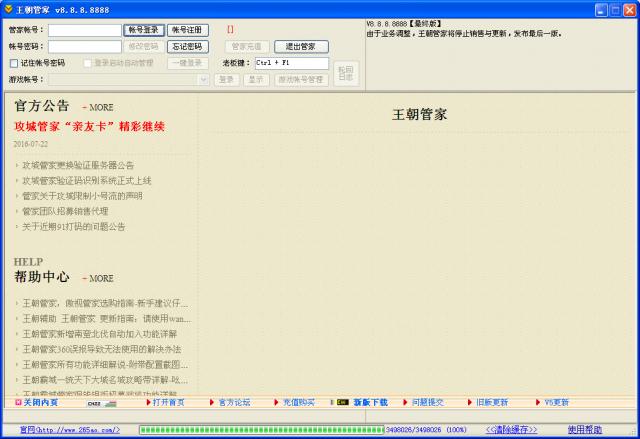
Task: Click the 老板键 hotkey field showing Ctrl + F1
Action: tap(292, 63)
